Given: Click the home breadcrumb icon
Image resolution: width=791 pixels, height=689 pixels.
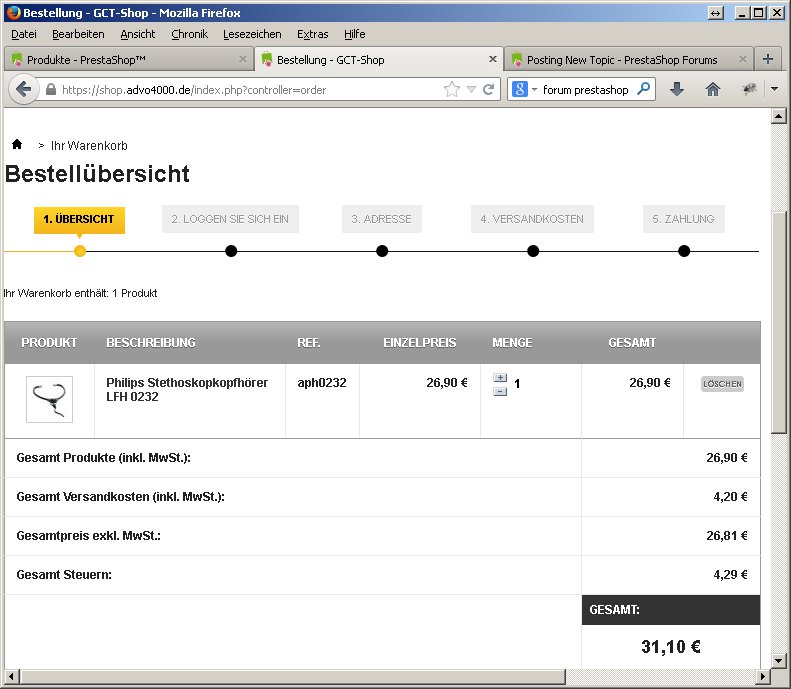Looking at the screenshot, I should pyautogui.click(x=17, y=144).
